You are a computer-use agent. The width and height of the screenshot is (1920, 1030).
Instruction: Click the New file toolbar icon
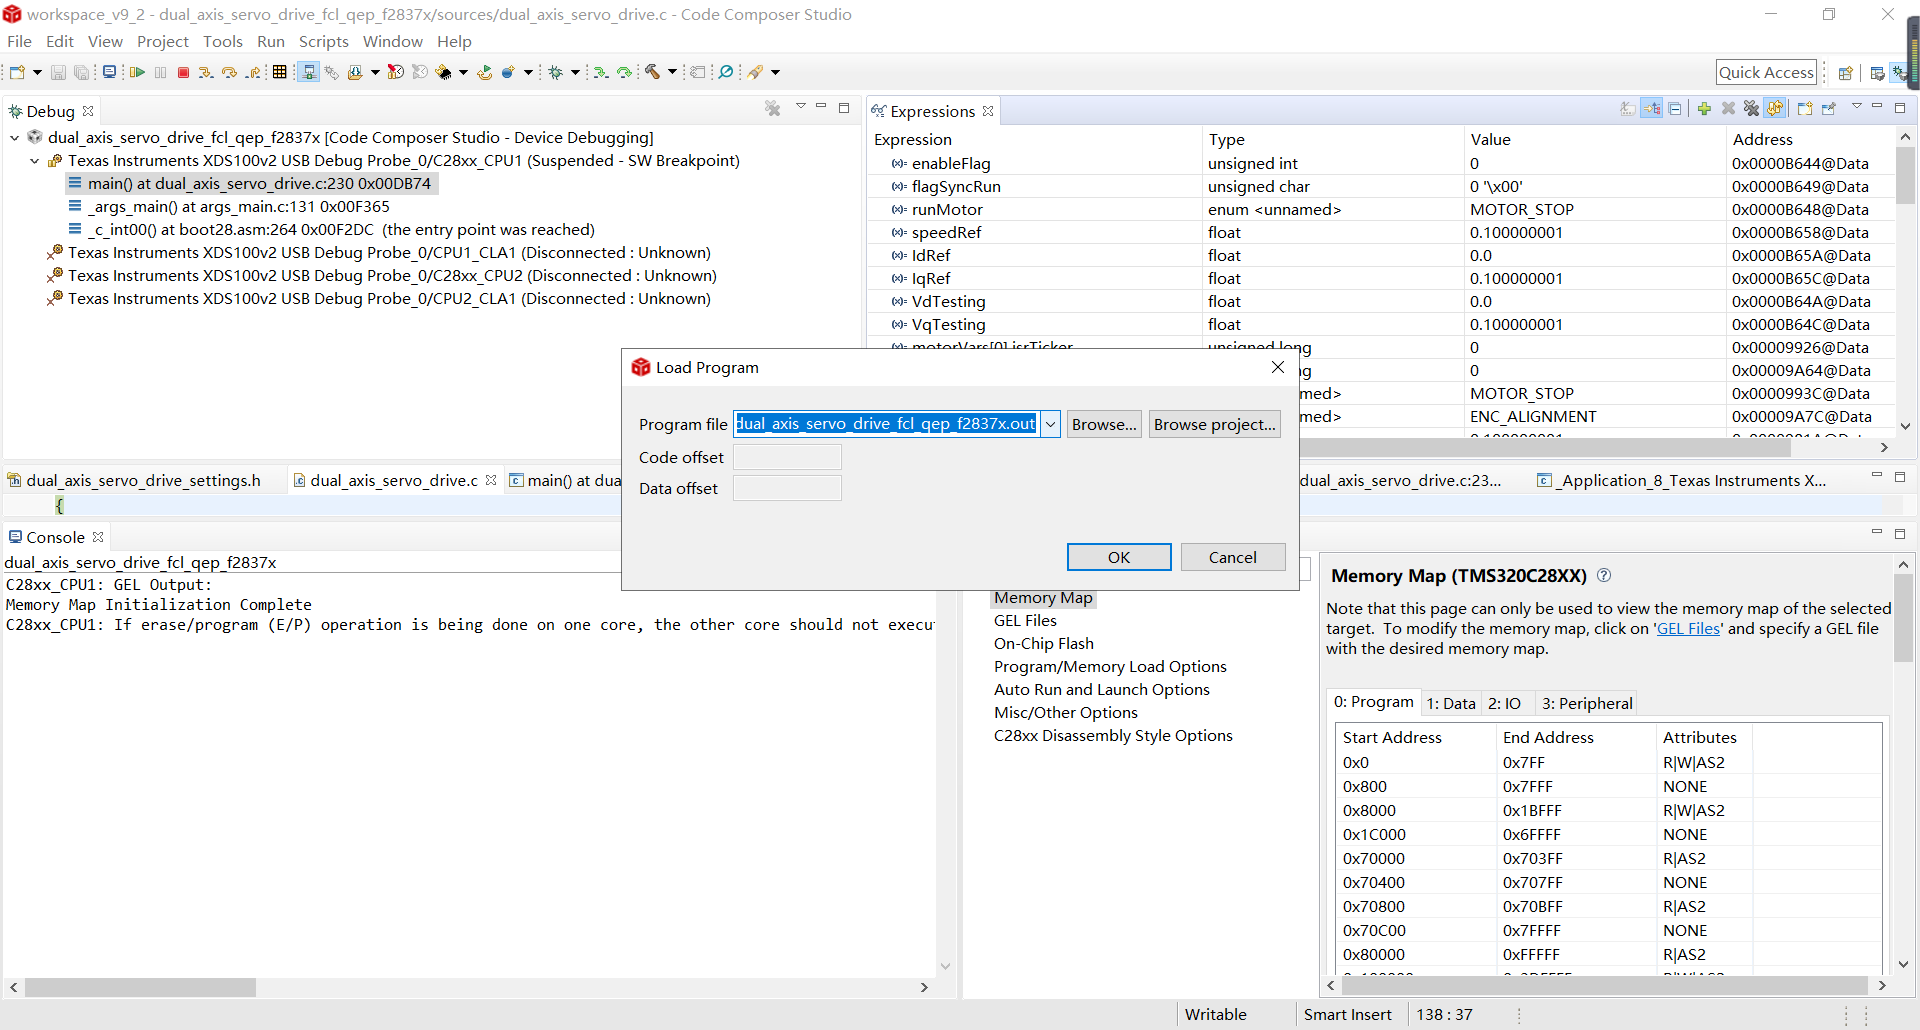(x=17, y=72)
